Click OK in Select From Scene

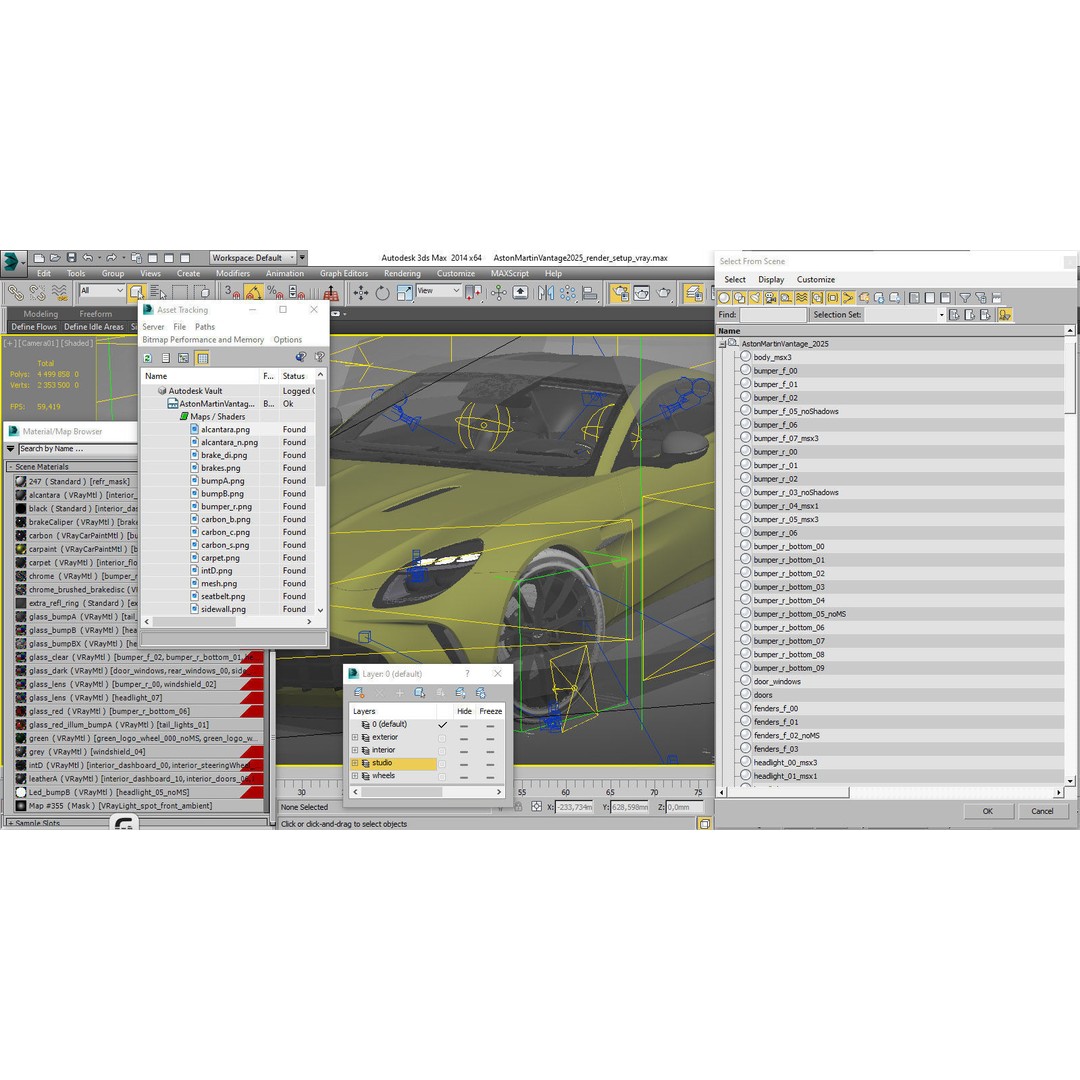[x=988, y=811]
